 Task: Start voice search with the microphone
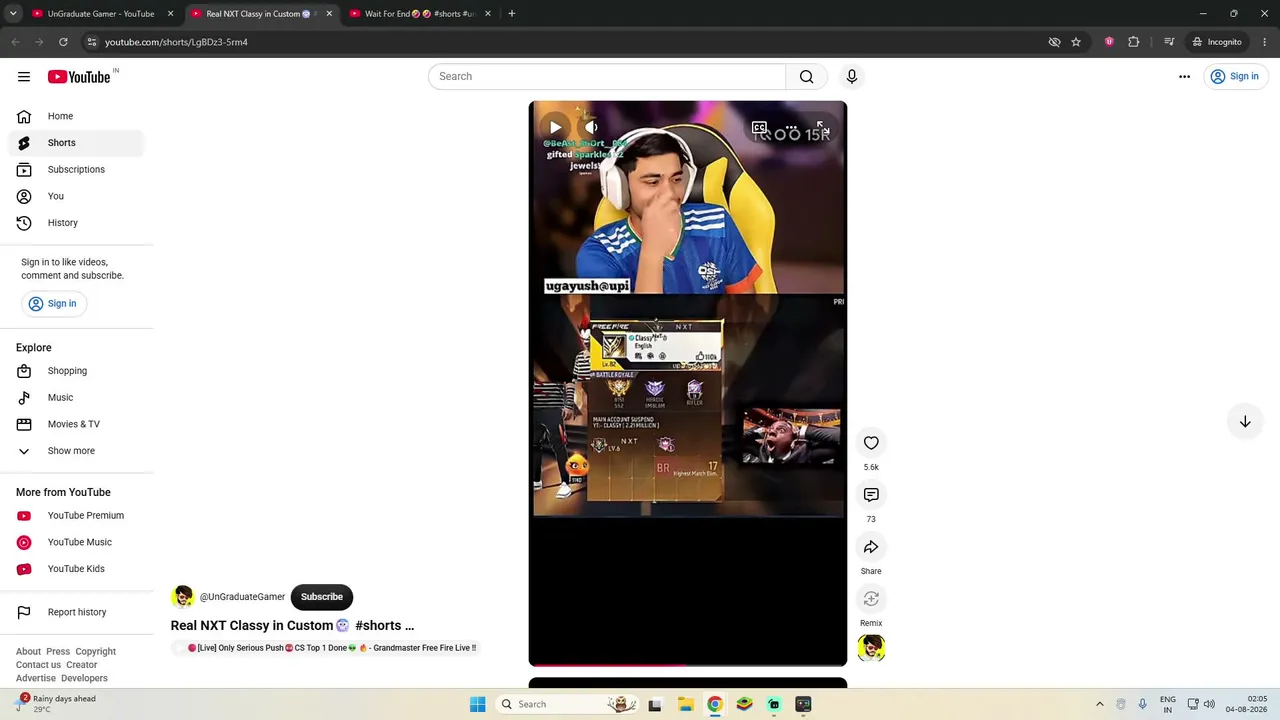852,77
